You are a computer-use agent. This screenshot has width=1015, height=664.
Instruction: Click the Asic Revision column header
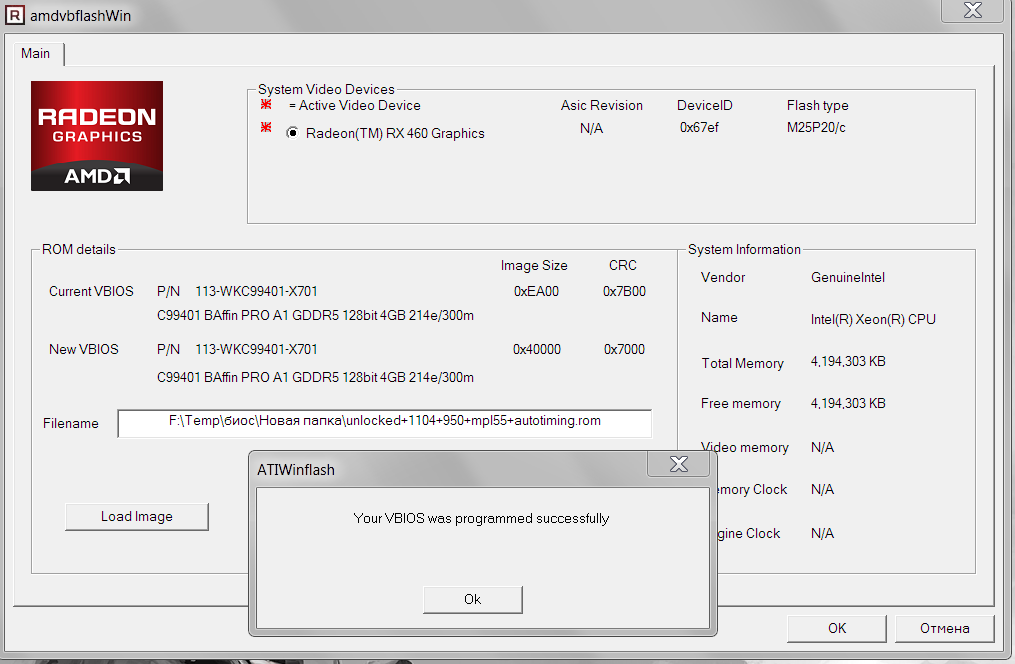click(601, 105)
